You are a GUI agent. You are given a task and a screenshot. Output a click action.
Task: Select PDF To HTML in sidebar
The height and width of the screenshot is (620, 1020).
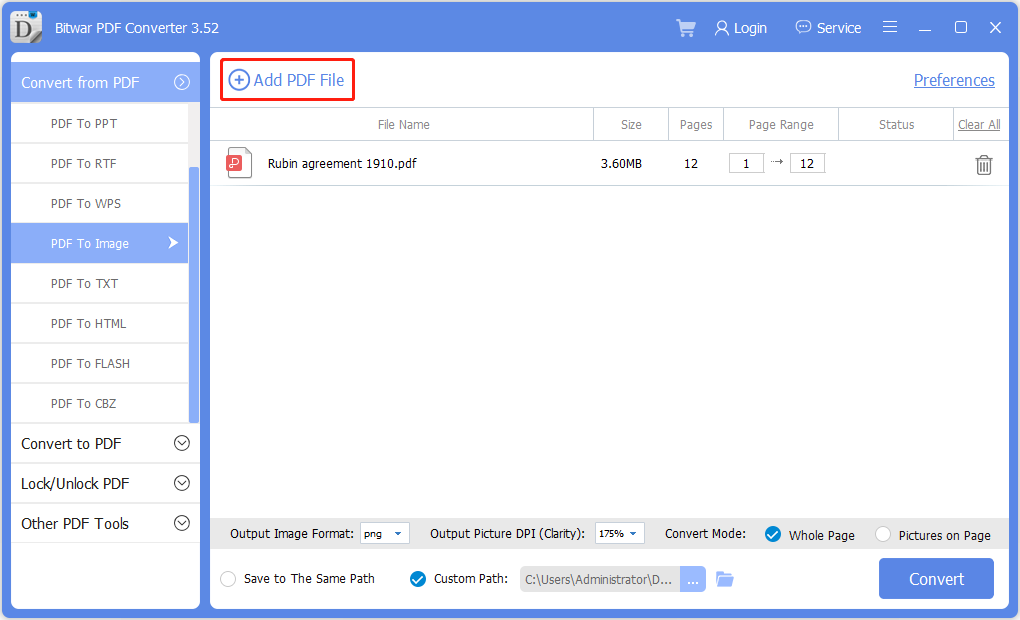click(x=88, y=323)
